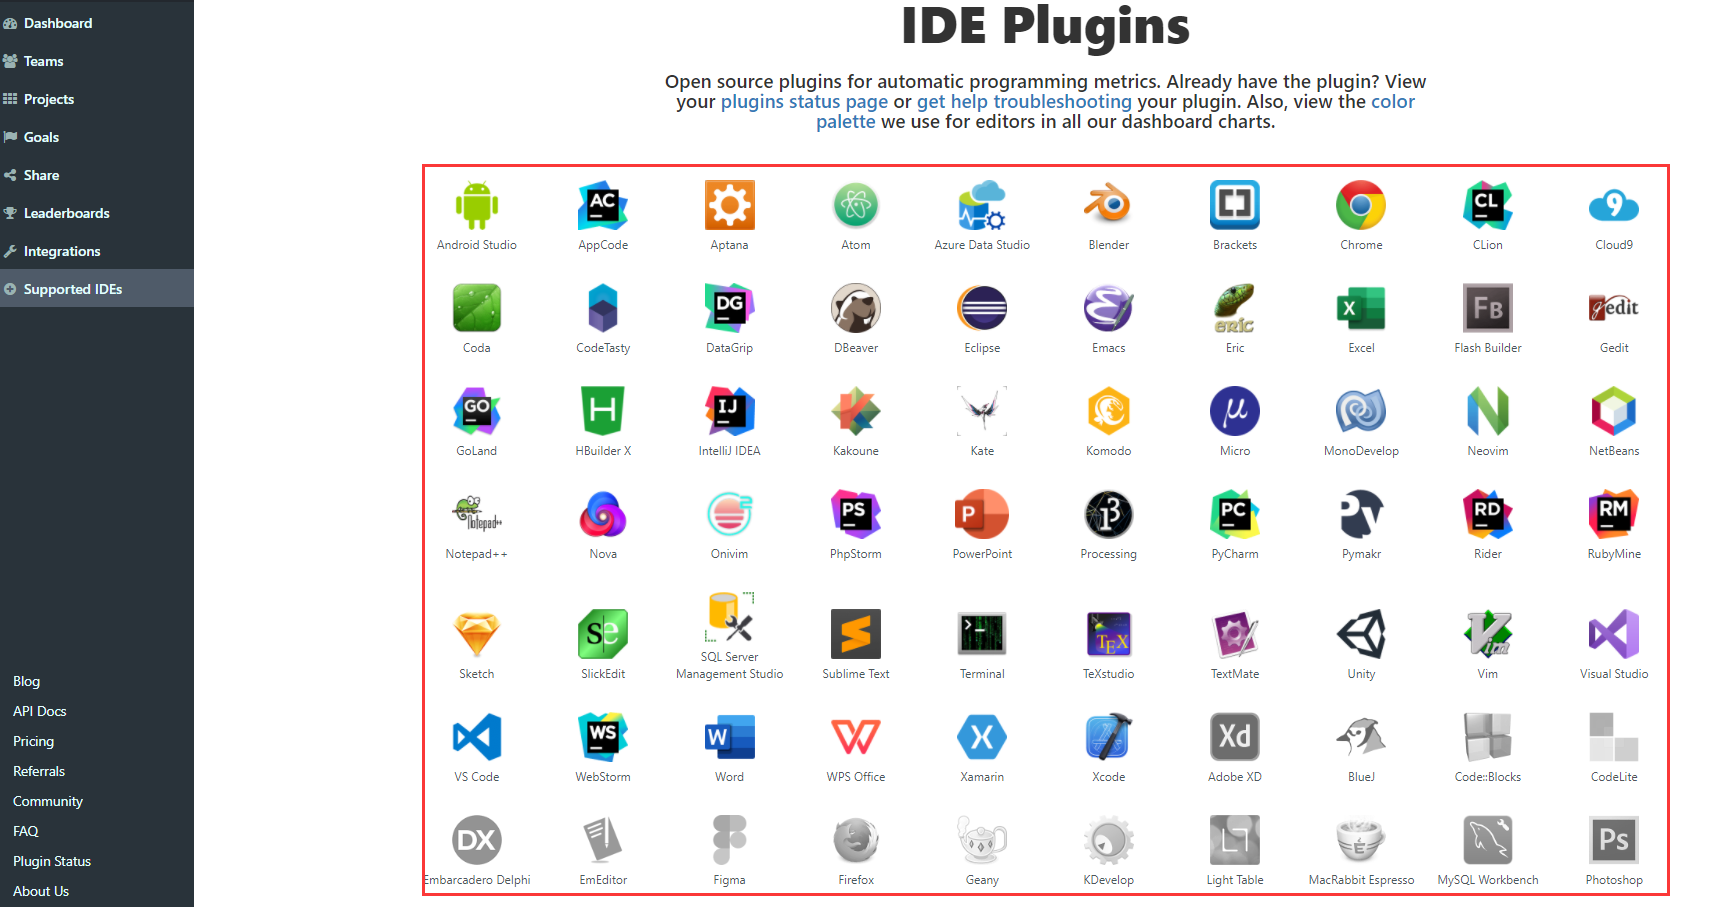Select the GoLand plugin icon

[477, 411]
